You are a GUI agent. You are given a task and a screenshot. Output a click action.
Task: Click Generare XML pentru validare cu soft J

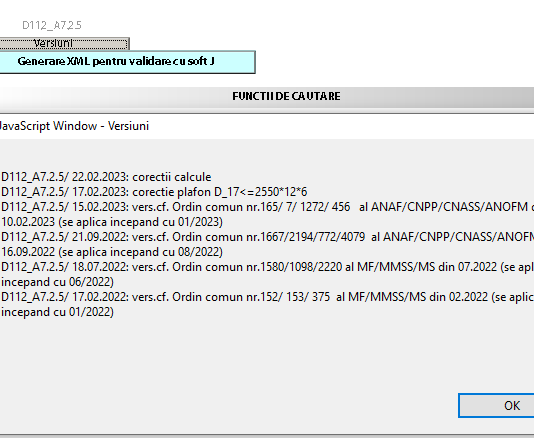click(128, 62)
